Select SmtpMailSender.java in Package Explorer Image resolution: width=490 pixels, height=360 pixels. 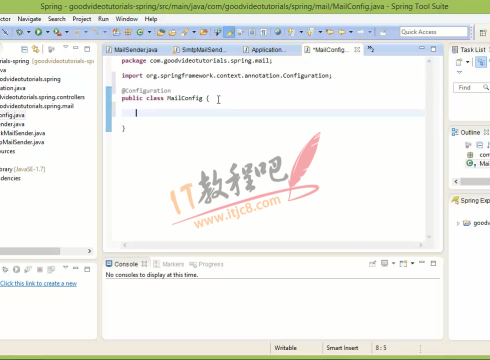(22, 142)
